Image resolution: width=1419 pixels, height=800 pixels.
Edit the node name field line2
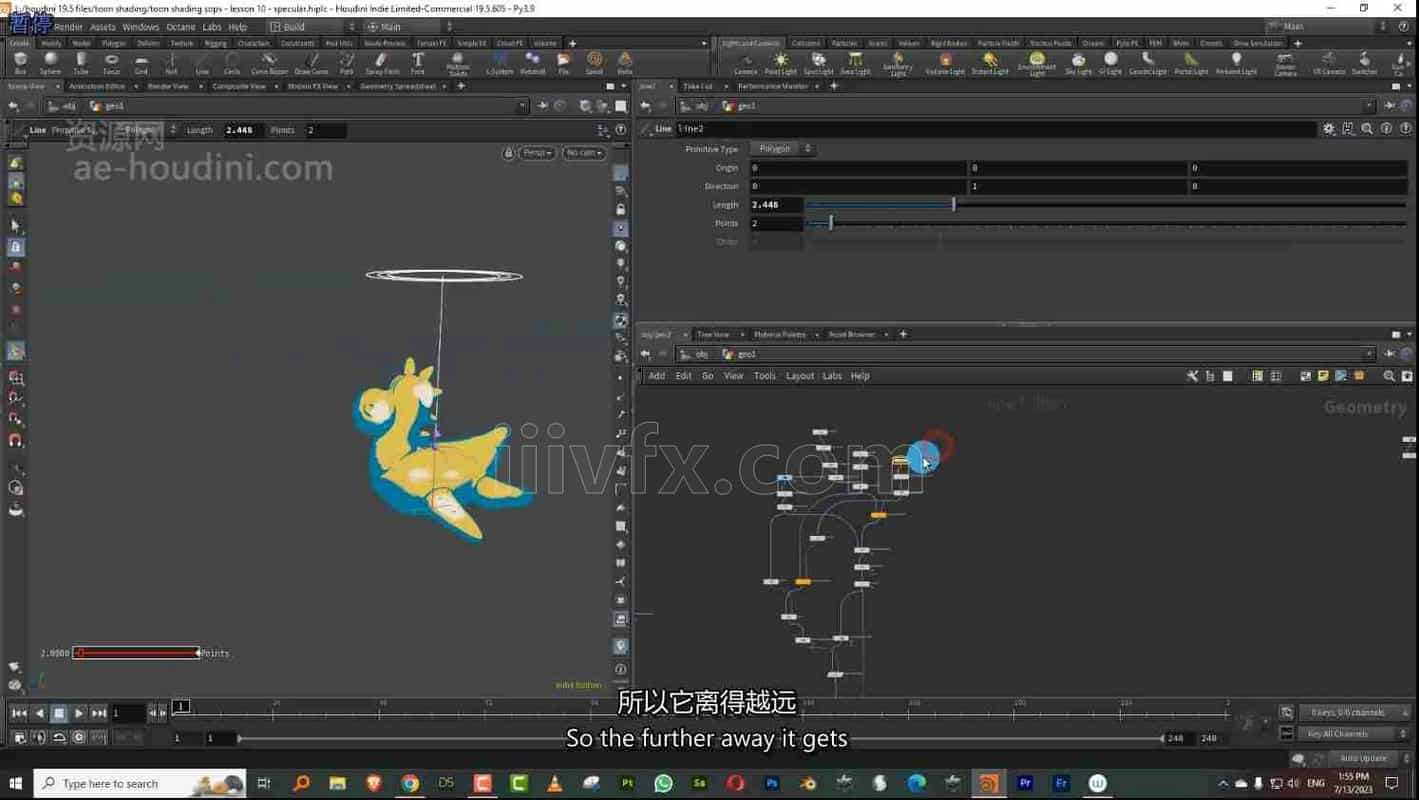pos(996,129)
